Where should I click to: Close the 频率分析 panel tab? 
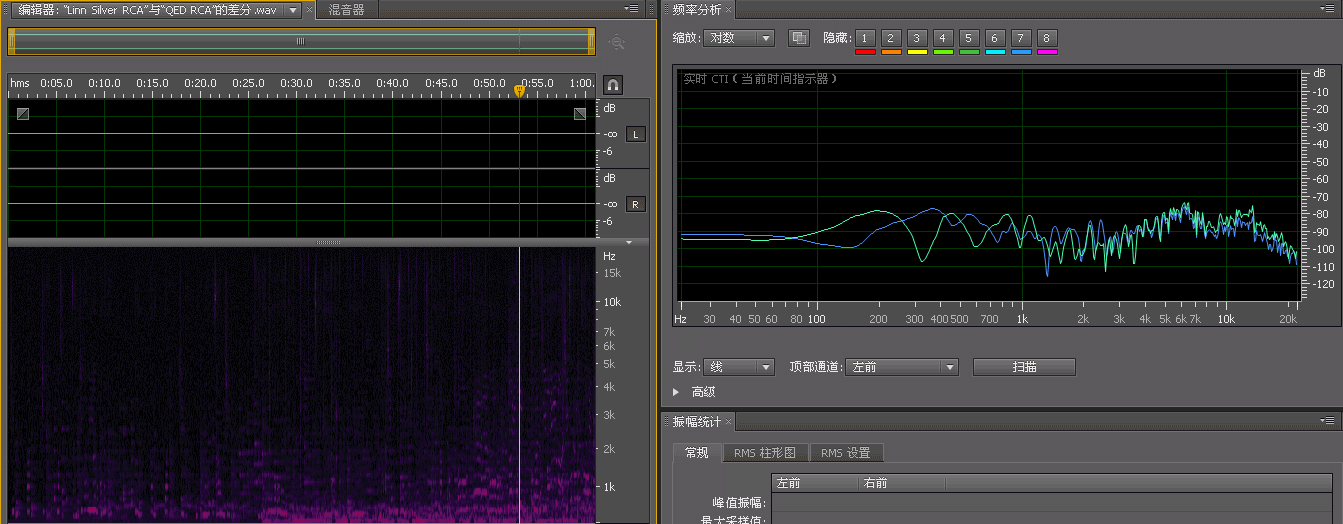pos(729,10)
